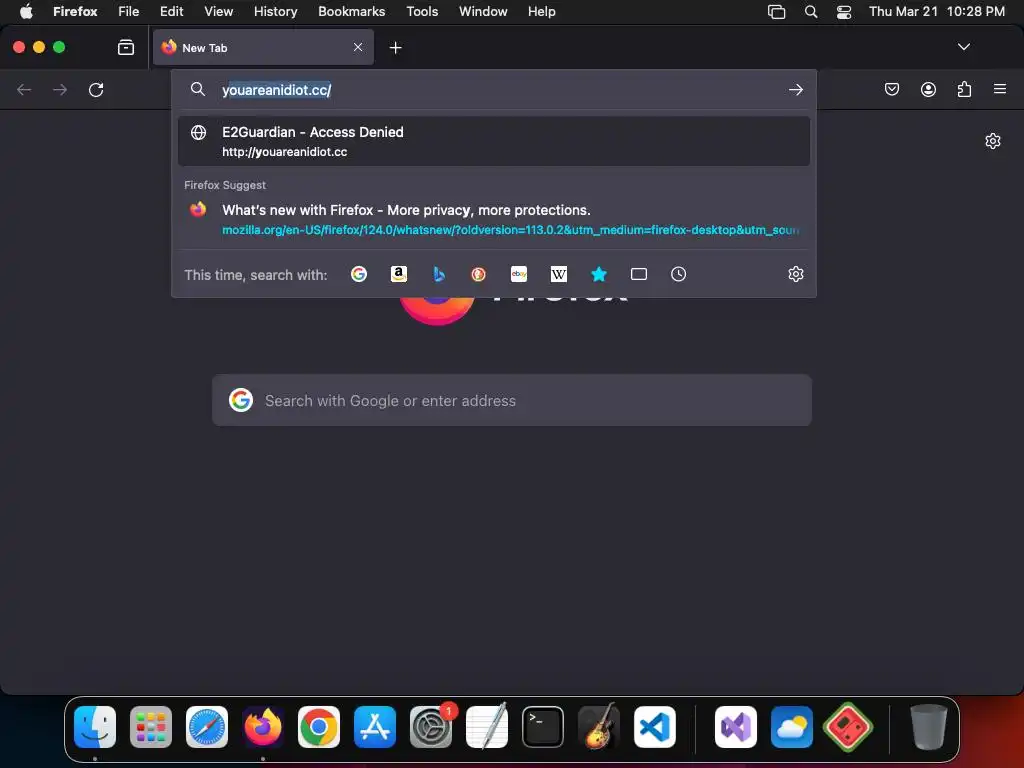Open the View menu
Screen dimensions: 1024x768
pos(219,11)
